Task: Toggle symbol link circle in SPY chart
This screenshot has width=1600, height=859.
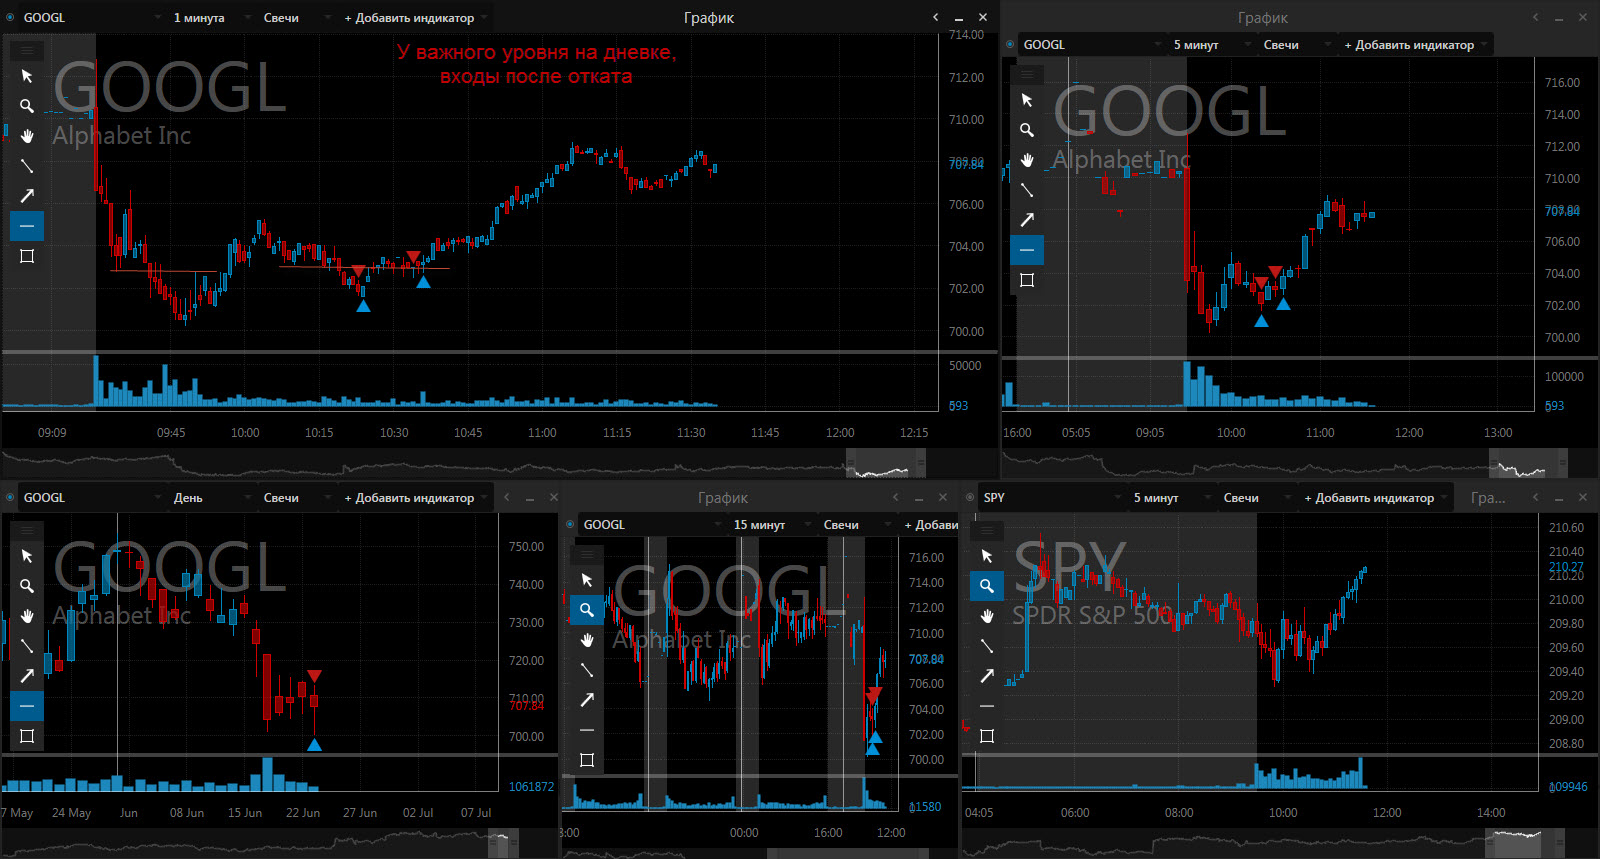Action: pos(970,497)
